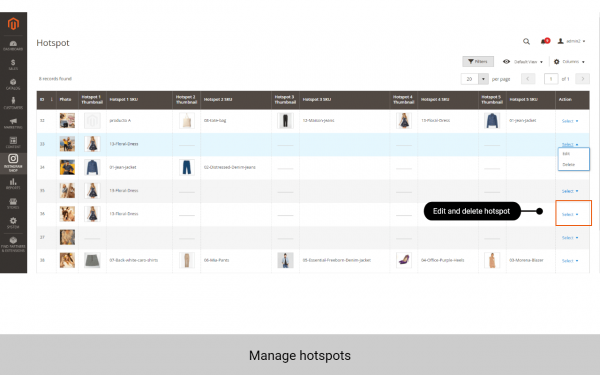Open the Catalog menu

[x=13, y=84]
